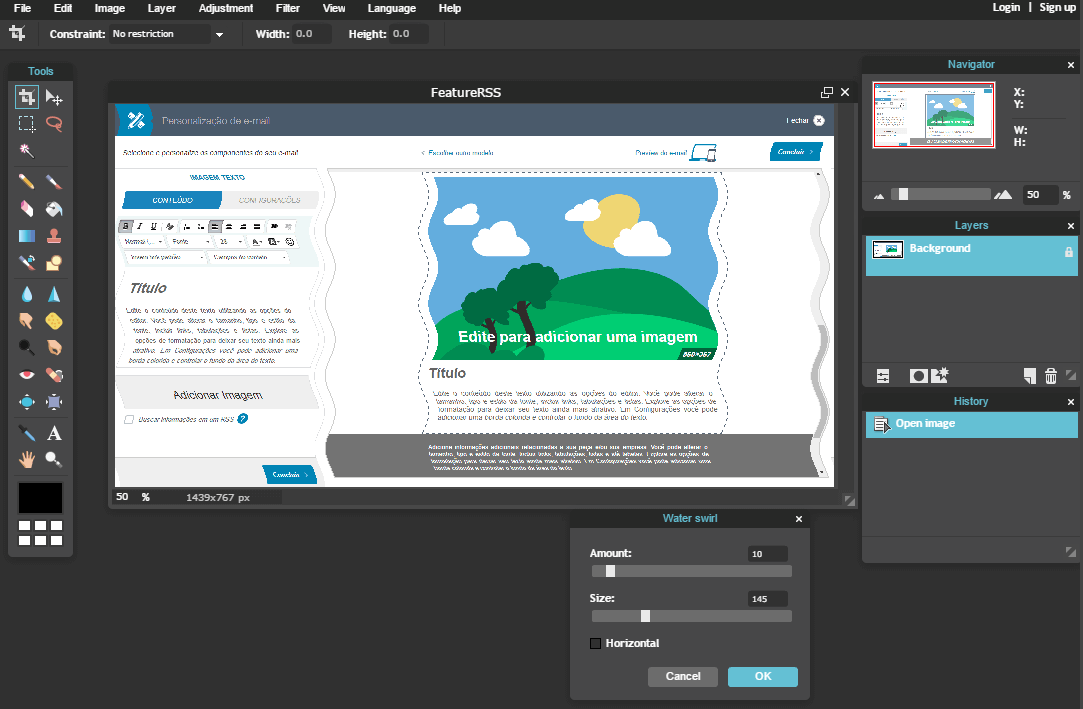The image size is (1083, 709).
Task: Open the Filter menu
Action: (287, 8)
